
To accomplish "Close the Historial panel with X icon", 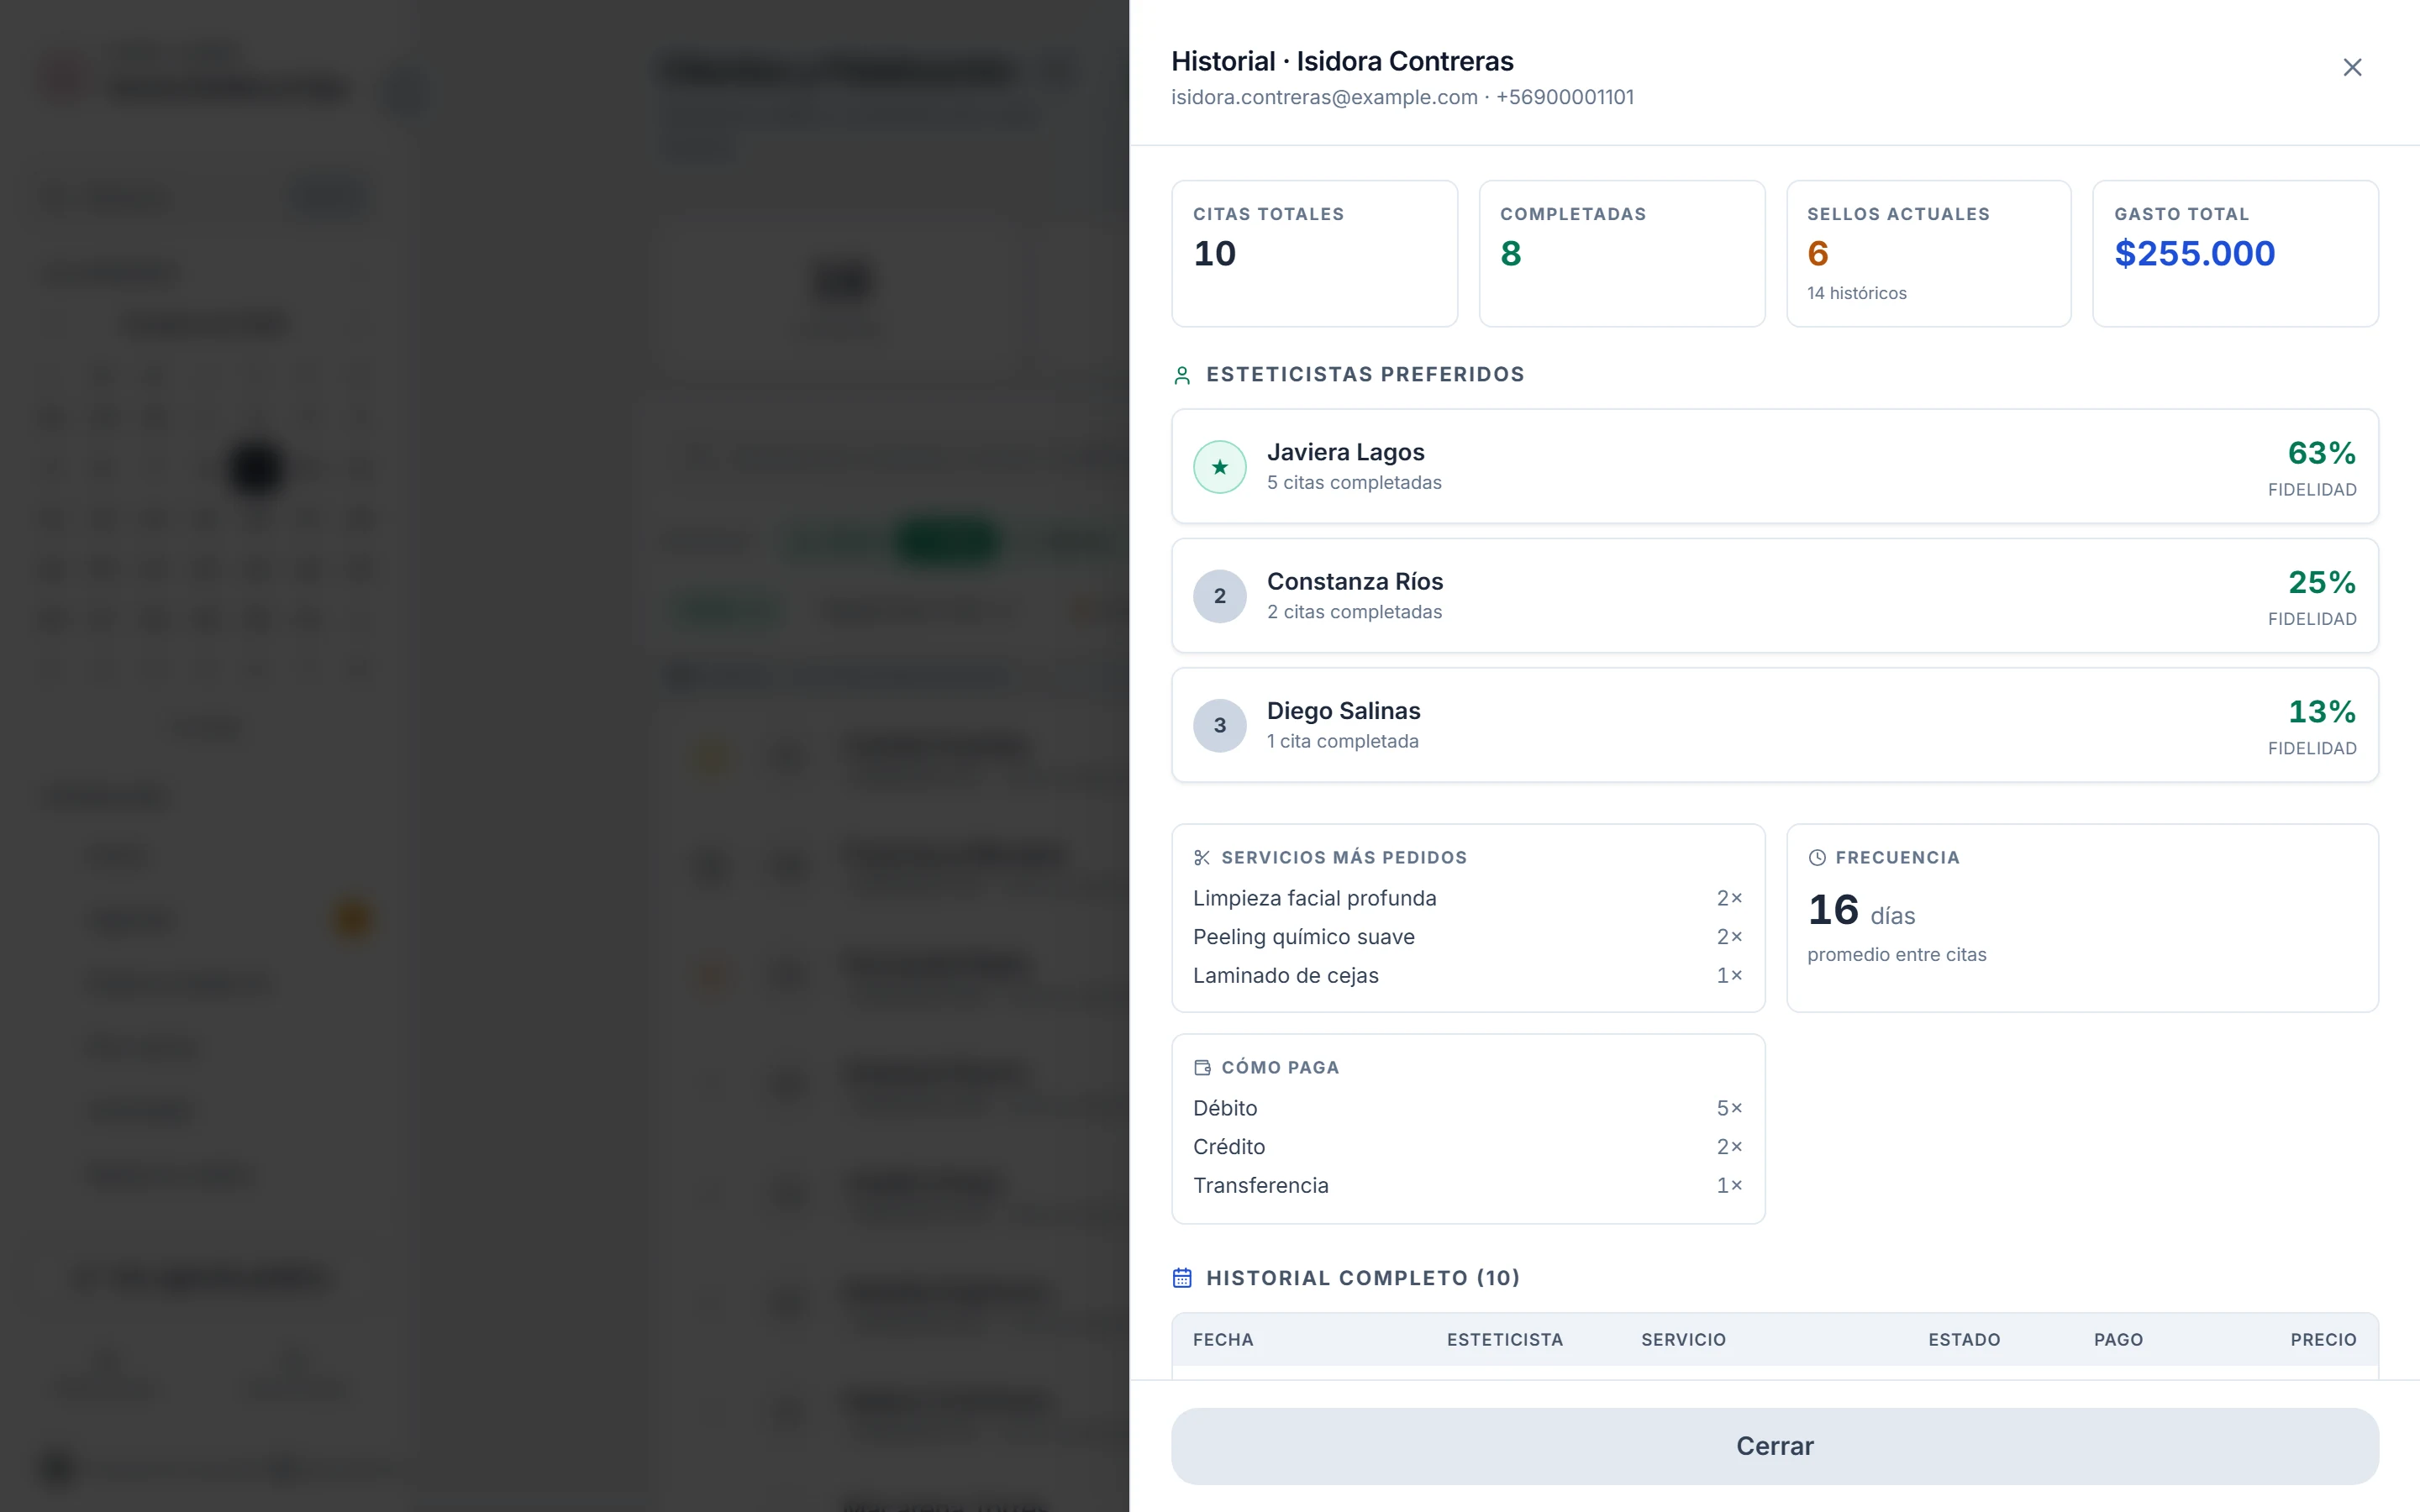I will [2352, 67].
